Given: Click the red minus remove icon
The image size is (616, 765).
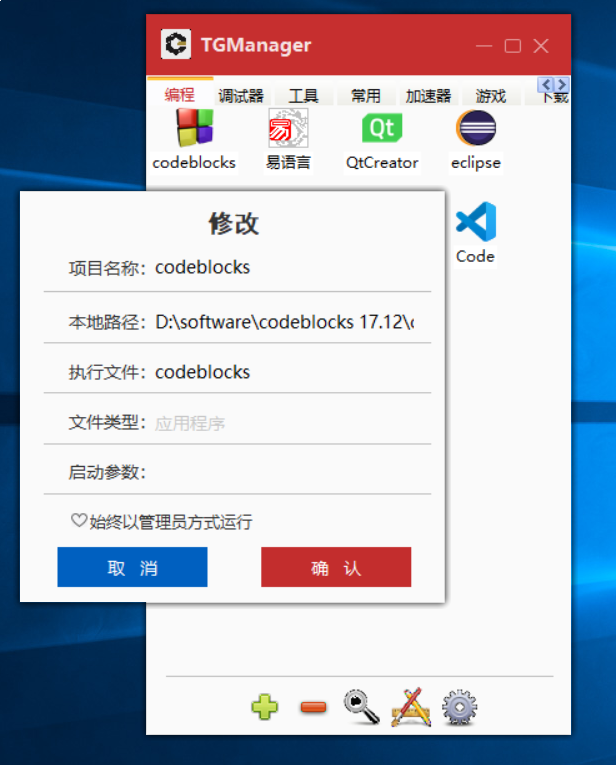Looking at the screenshot, I should coord(313,707).
